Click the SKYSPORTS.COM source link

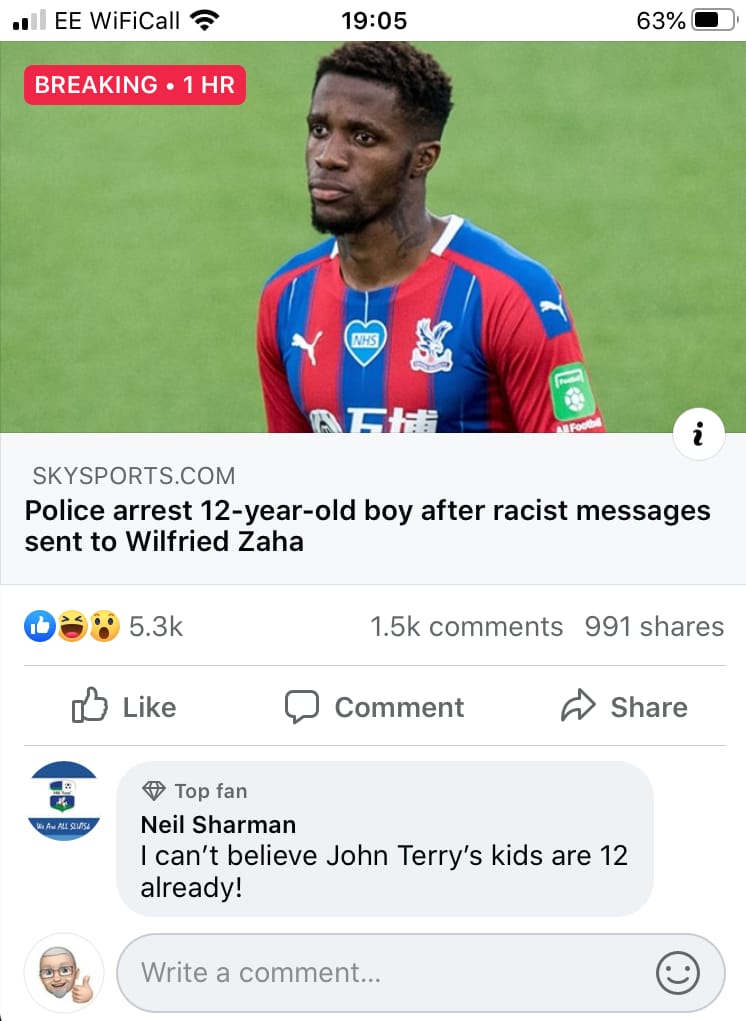pos(134,476)
